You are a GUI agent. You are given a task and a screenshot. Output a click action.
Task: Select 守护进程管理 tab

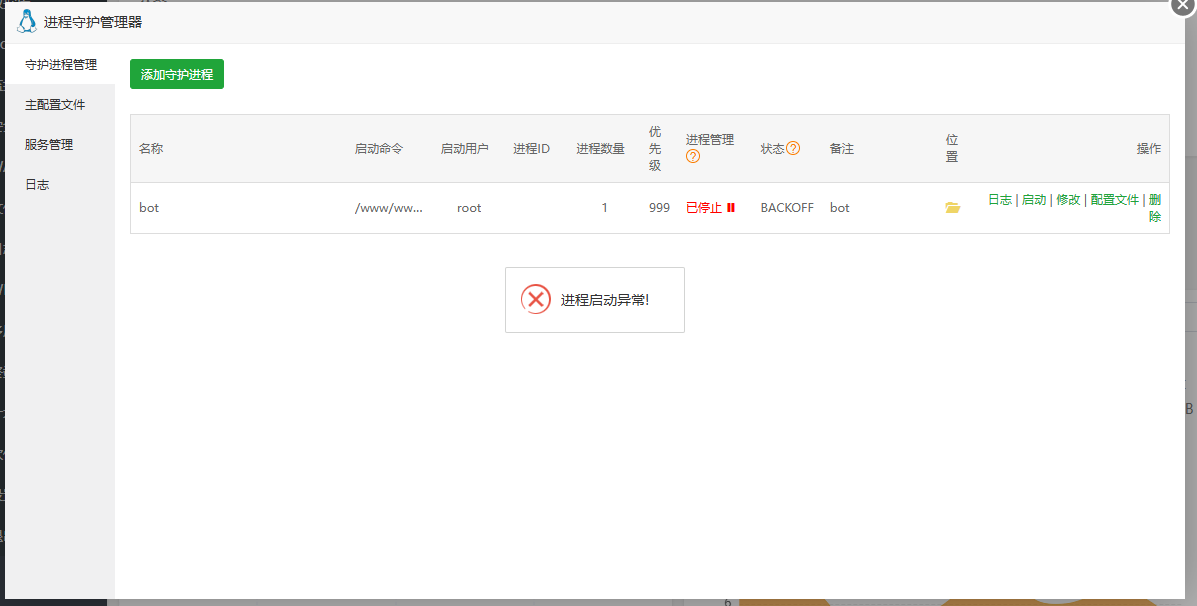click(60, 65)
